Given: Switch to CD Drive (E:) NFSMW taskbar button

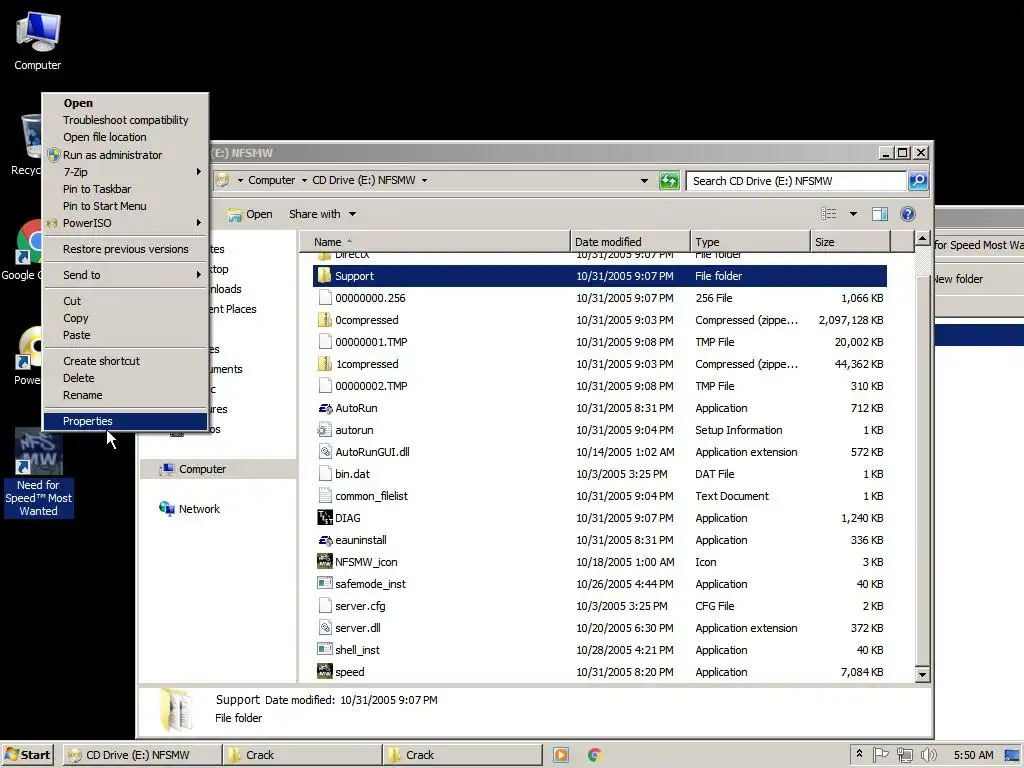Looking at the screenshot, I should click(142, 755).
